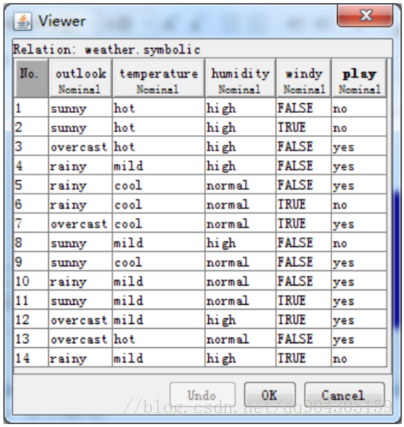
Task: Select windy cell 'FALSE' in row 1
Action: click(304, 108)
